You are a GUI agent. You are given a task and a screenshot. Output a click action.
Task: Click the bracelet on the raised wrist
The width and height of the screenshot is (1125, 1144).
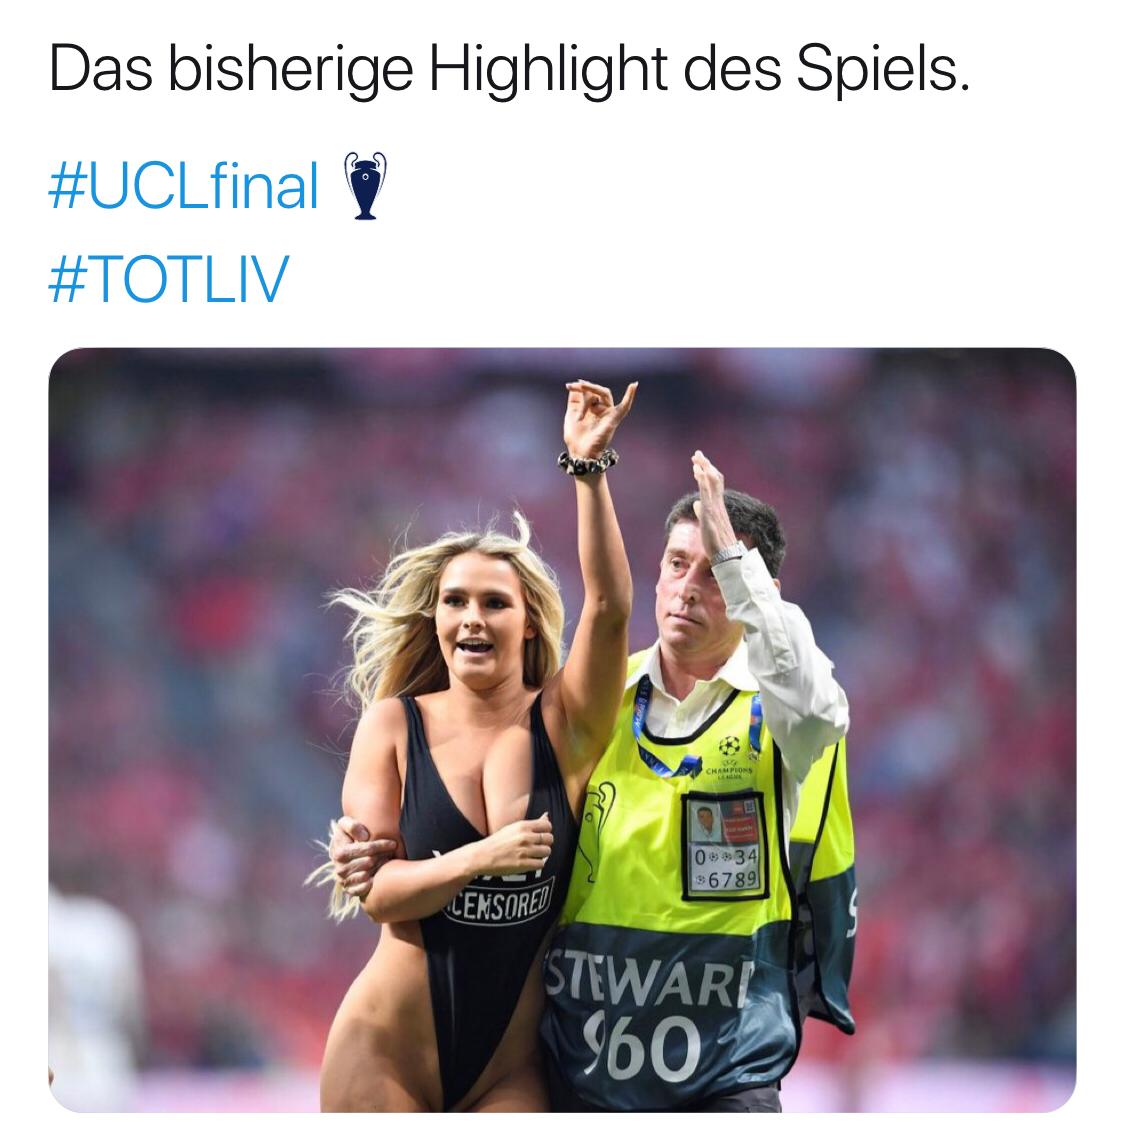click(x=587, y=463)
